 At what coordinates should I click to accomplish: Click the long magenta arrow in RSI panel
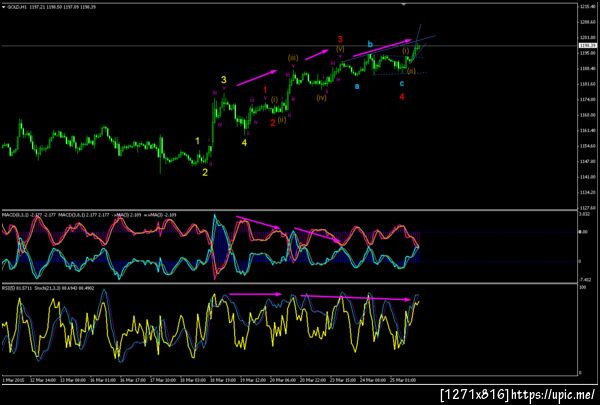[x=356, y=297]
